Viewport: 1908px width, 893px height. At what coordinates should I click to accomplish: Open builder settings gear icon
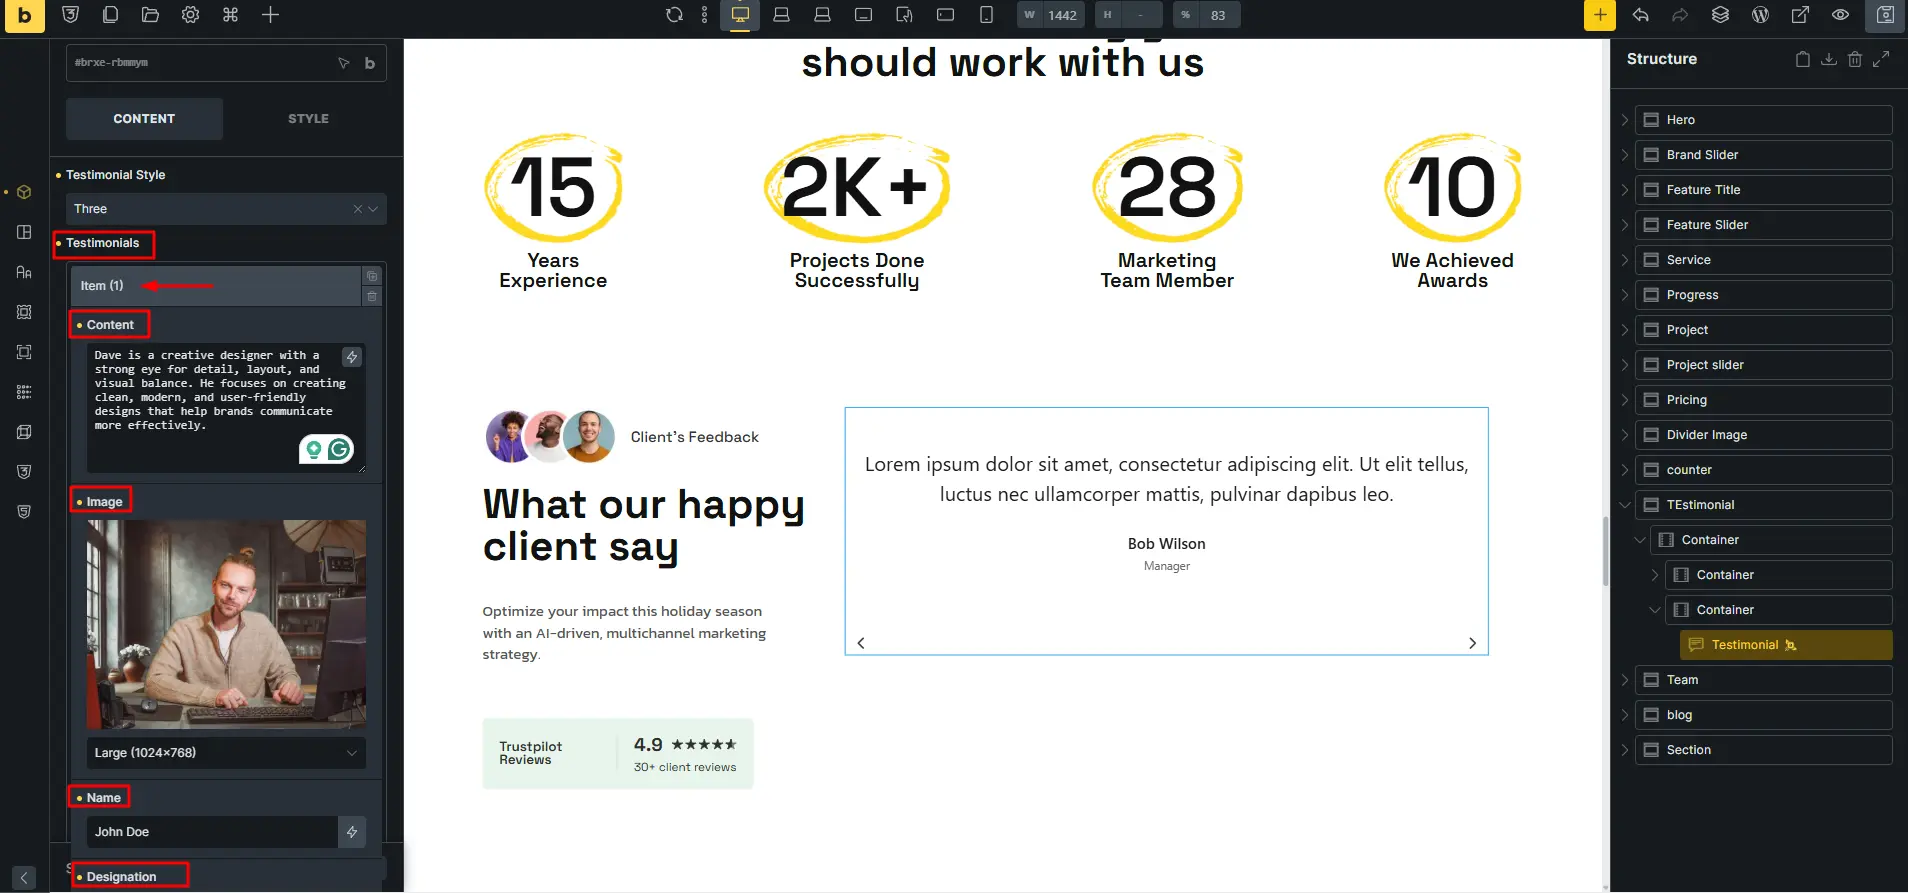pos(190,15)
